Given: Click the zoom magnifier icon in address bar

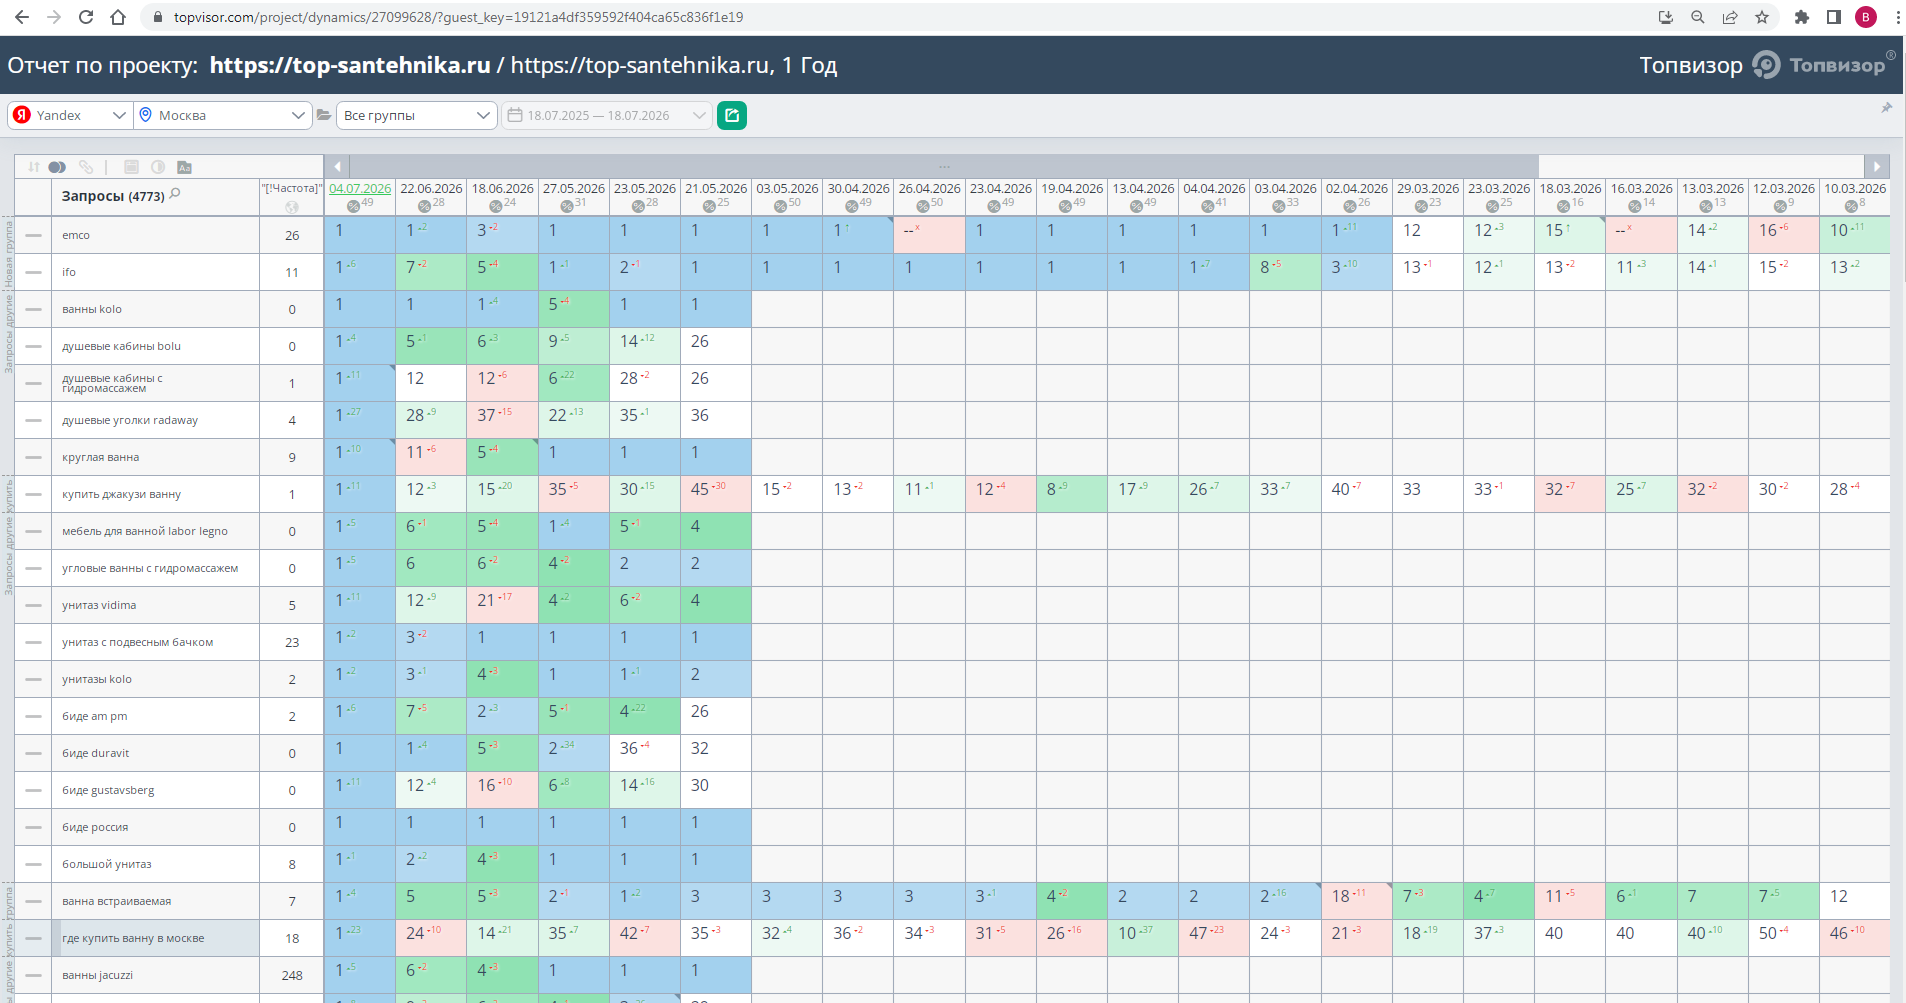Looking at the screenshot, I should click(x=1697, y=17).
